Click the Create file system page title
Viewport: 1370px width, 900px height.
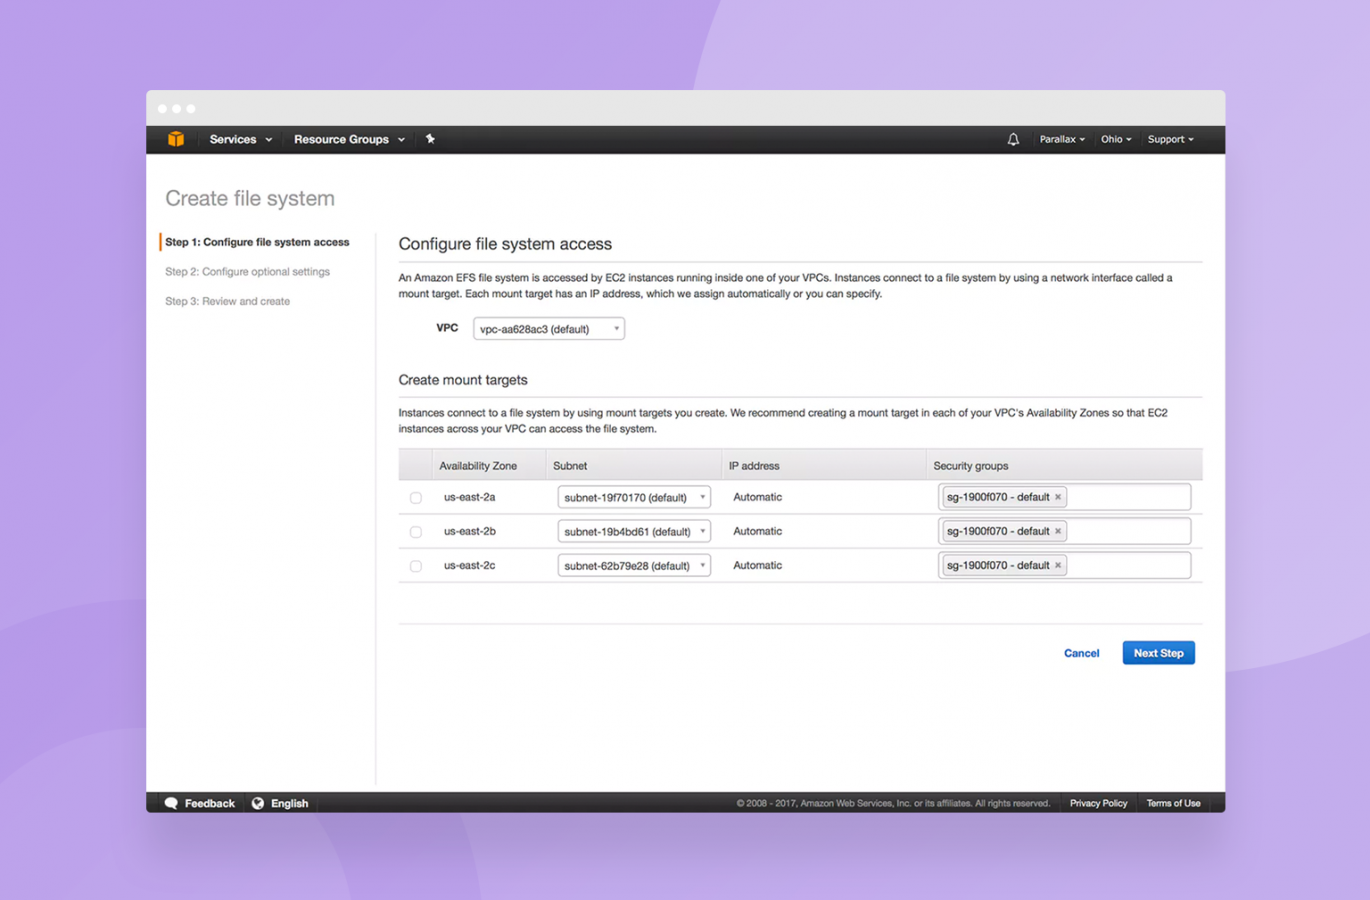tap(250, 198)
